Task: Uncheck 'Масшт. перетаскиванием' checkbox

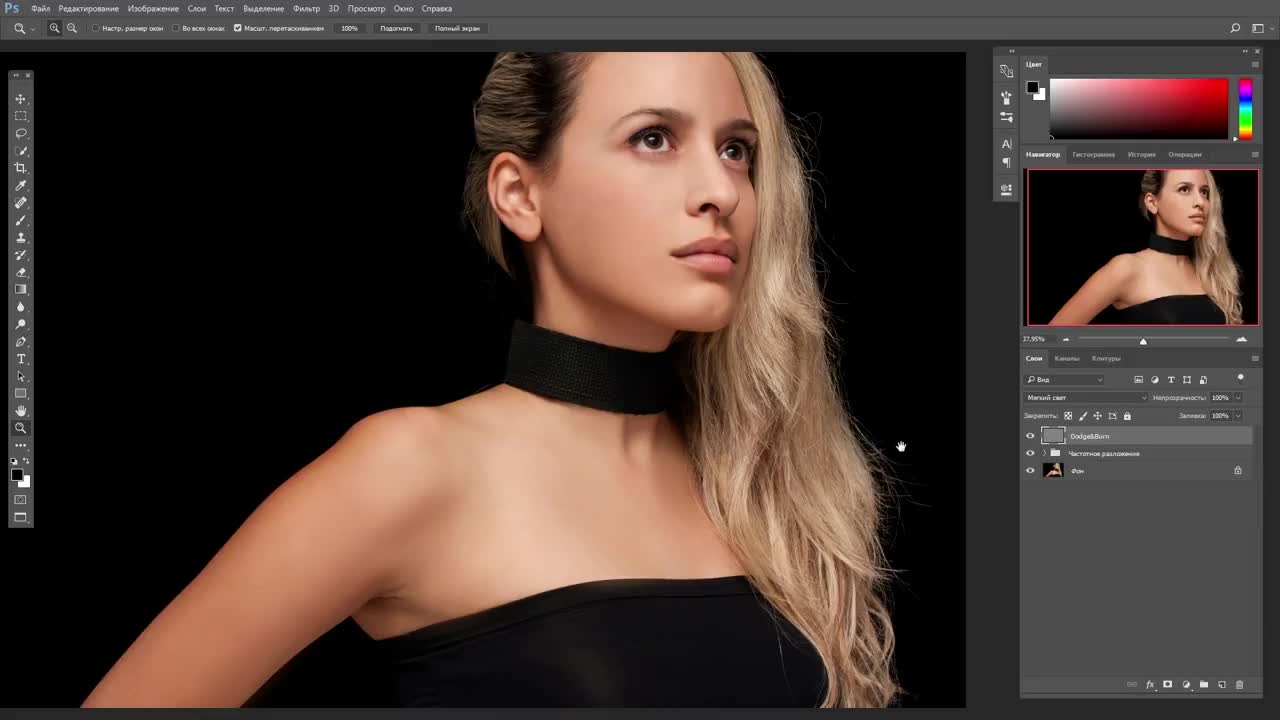Action: click(238, 28)
